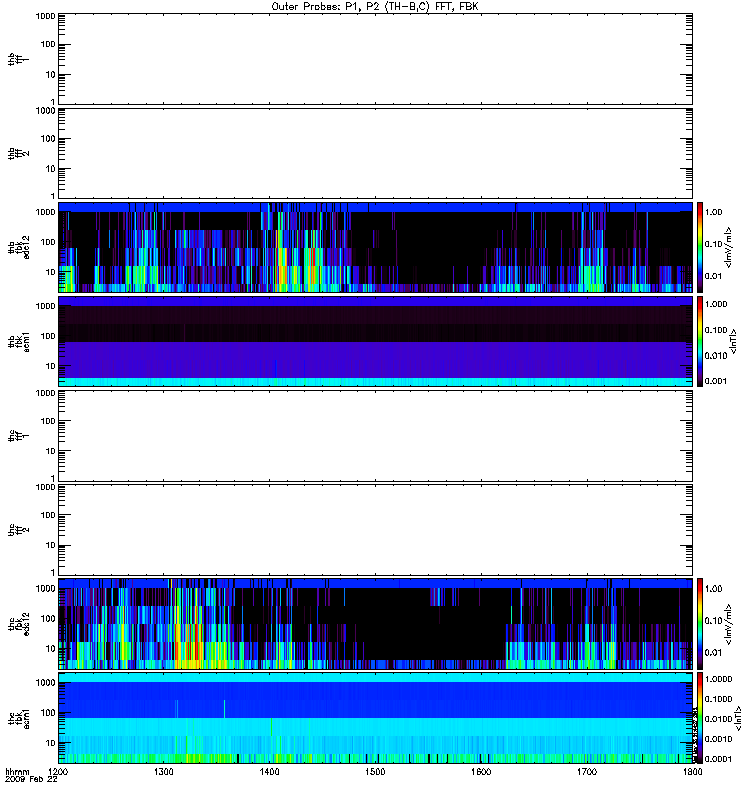This screenshot has height=800, width=750.
Task: Click the "1400" time axis label
Action: tap(269, 772)
